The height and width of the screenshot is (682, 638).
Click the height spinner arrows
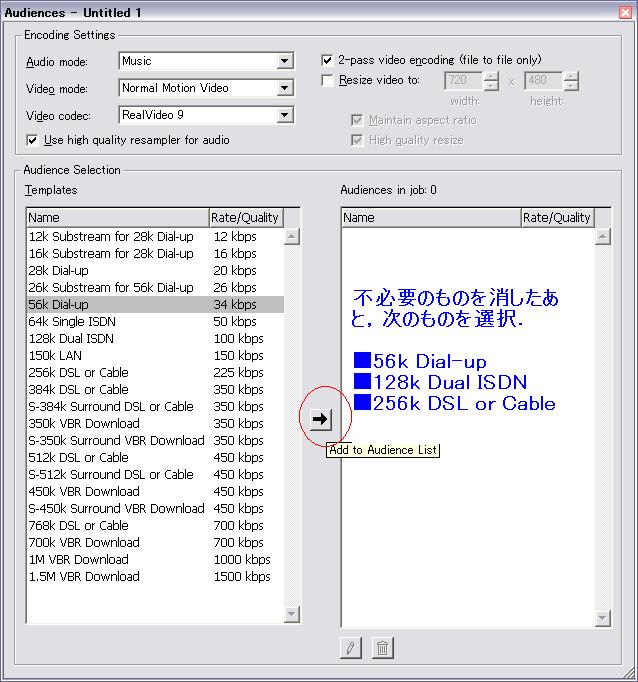click(x=571, y=80)
